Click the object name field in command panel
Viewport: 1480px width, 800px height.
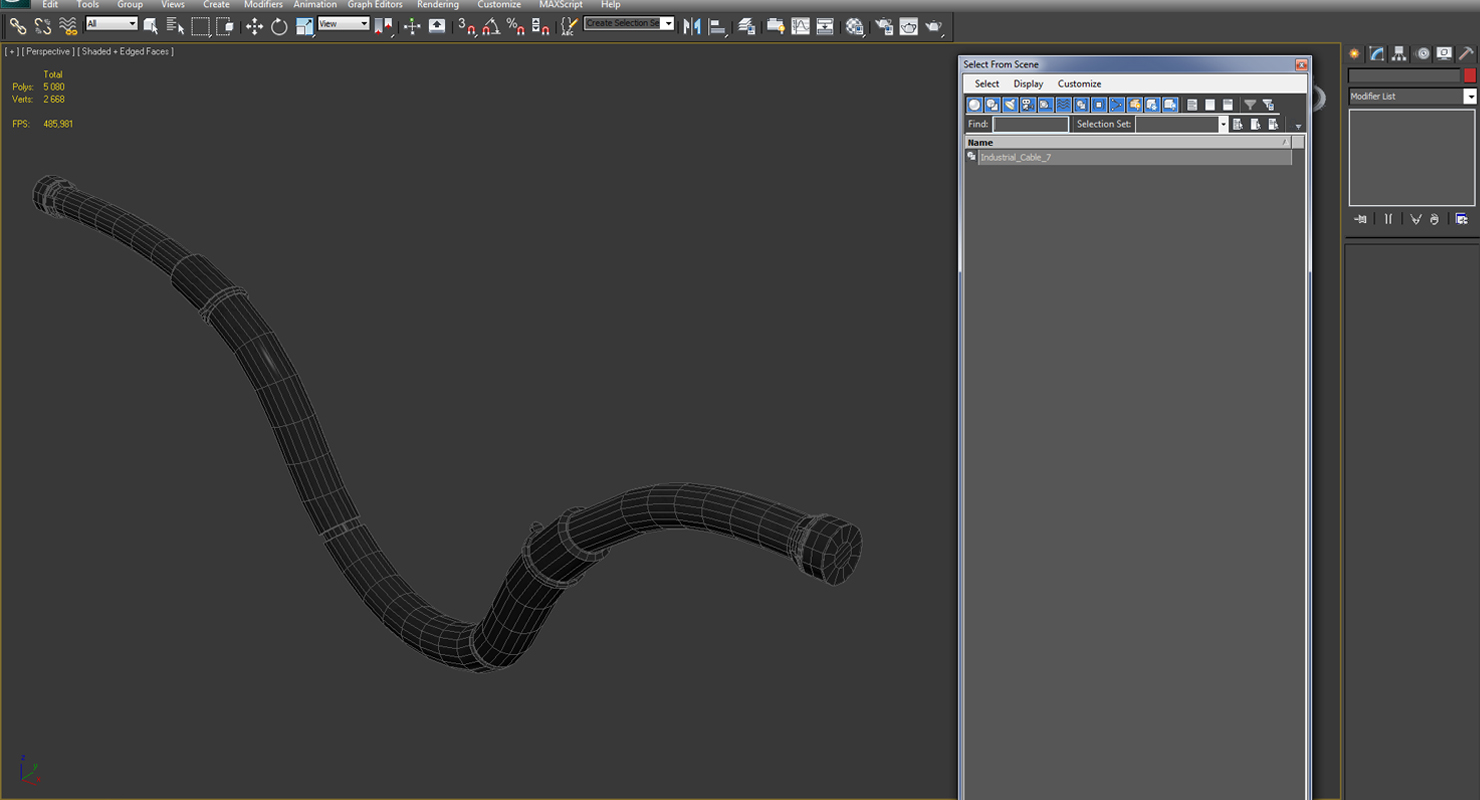click(x=1404, y=75)
